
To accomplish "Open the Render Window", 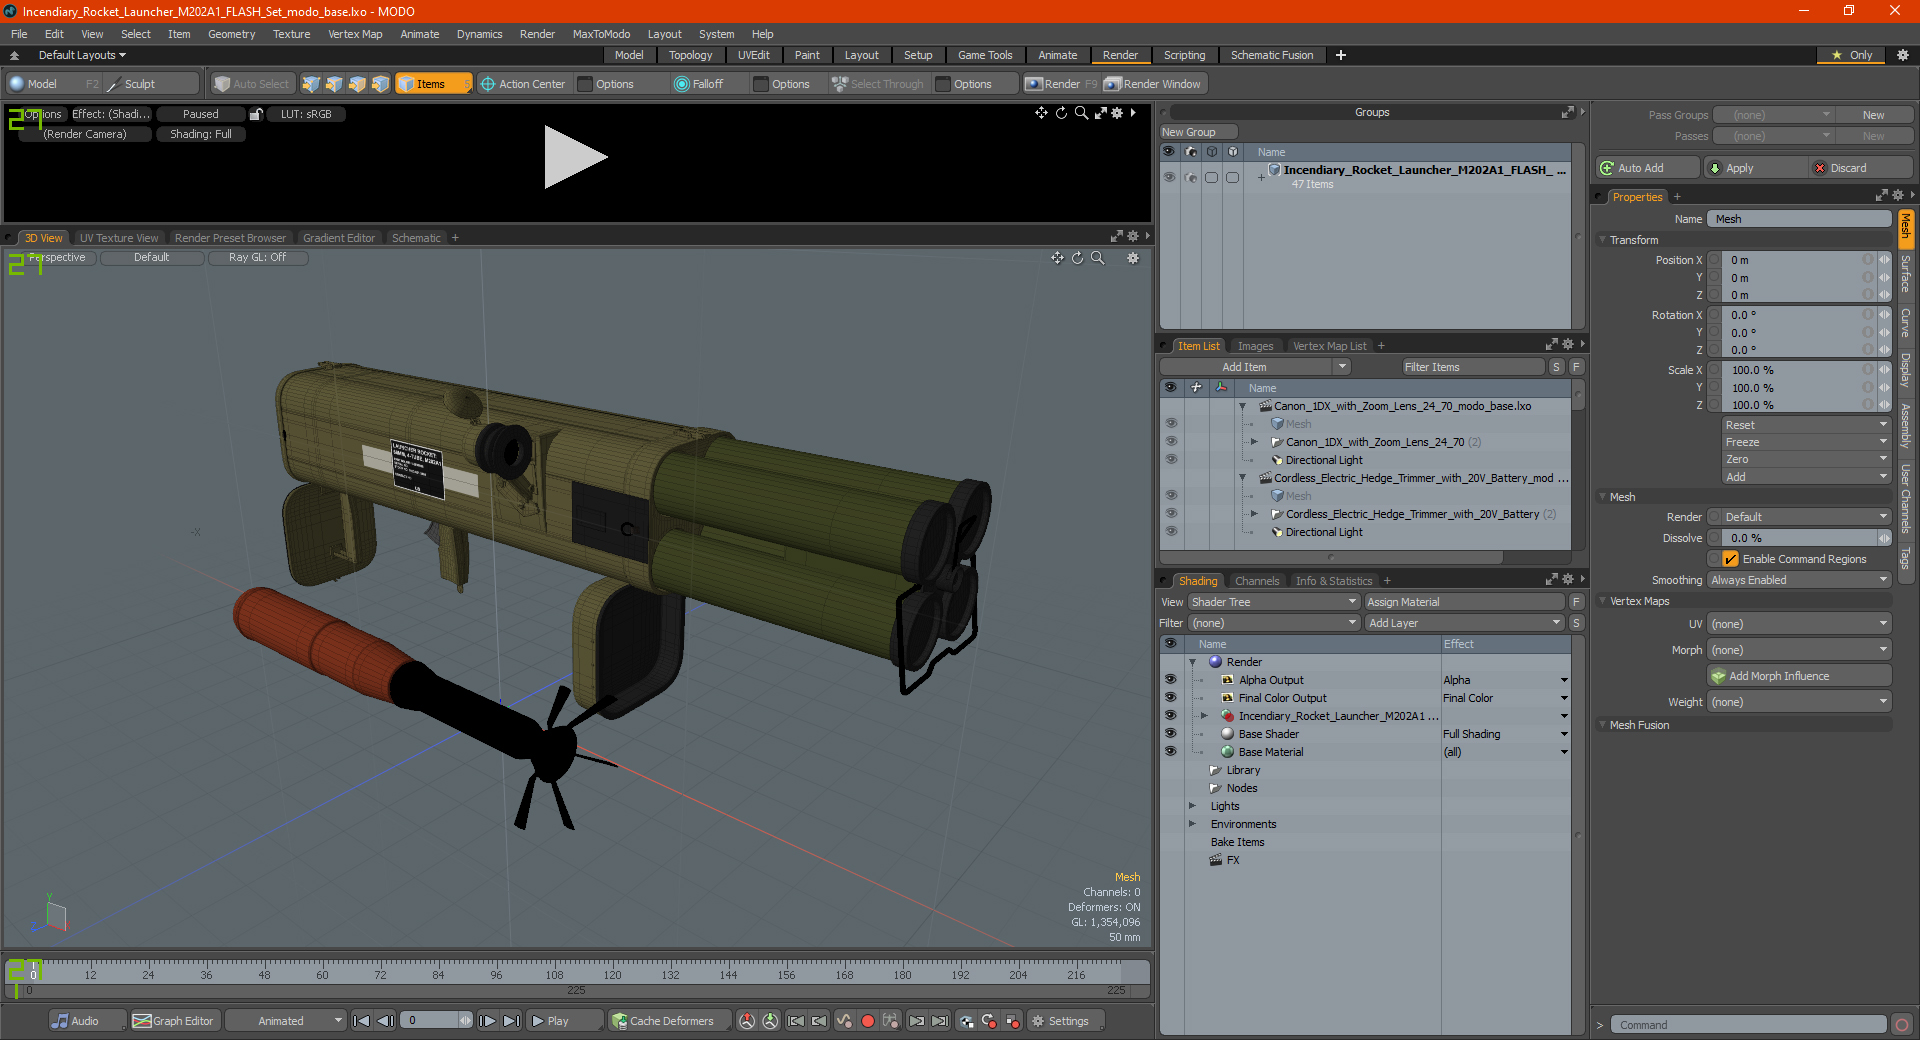I will click(x=1156, y=84).
